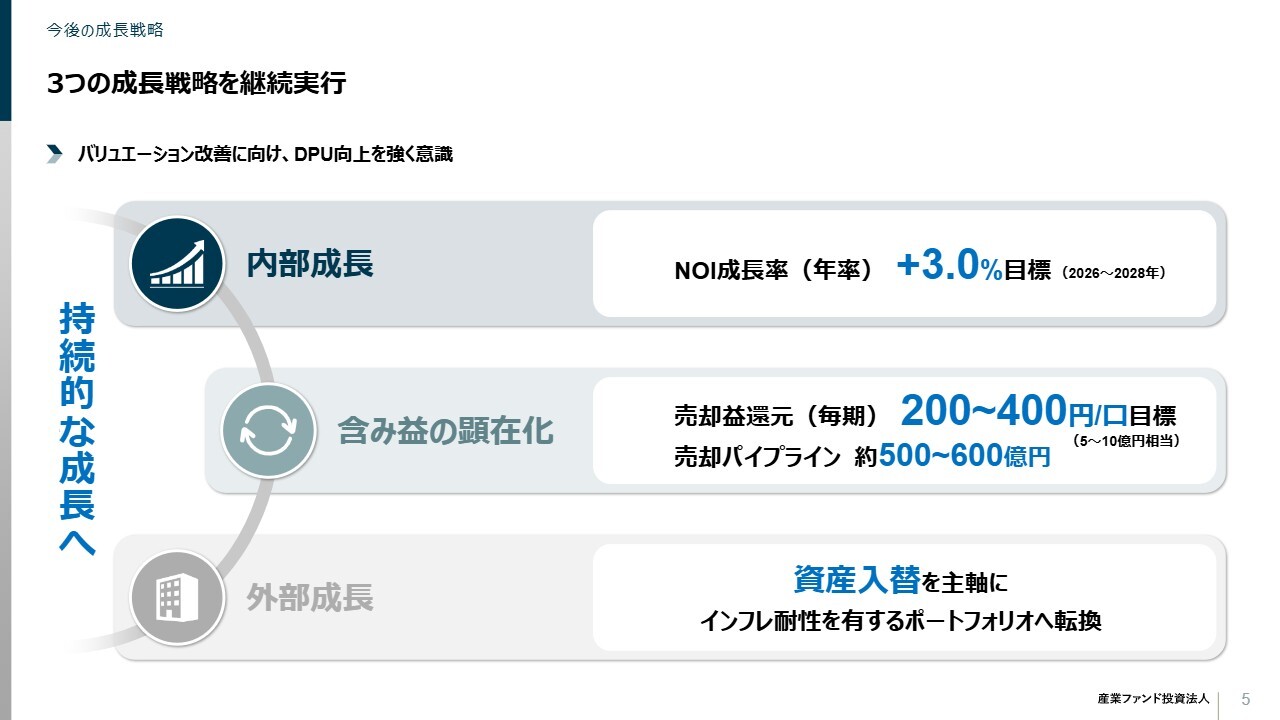Click the vertical 持続的な成長へ text
This screenshot has height=720, width=1280.
pos(77,429)
